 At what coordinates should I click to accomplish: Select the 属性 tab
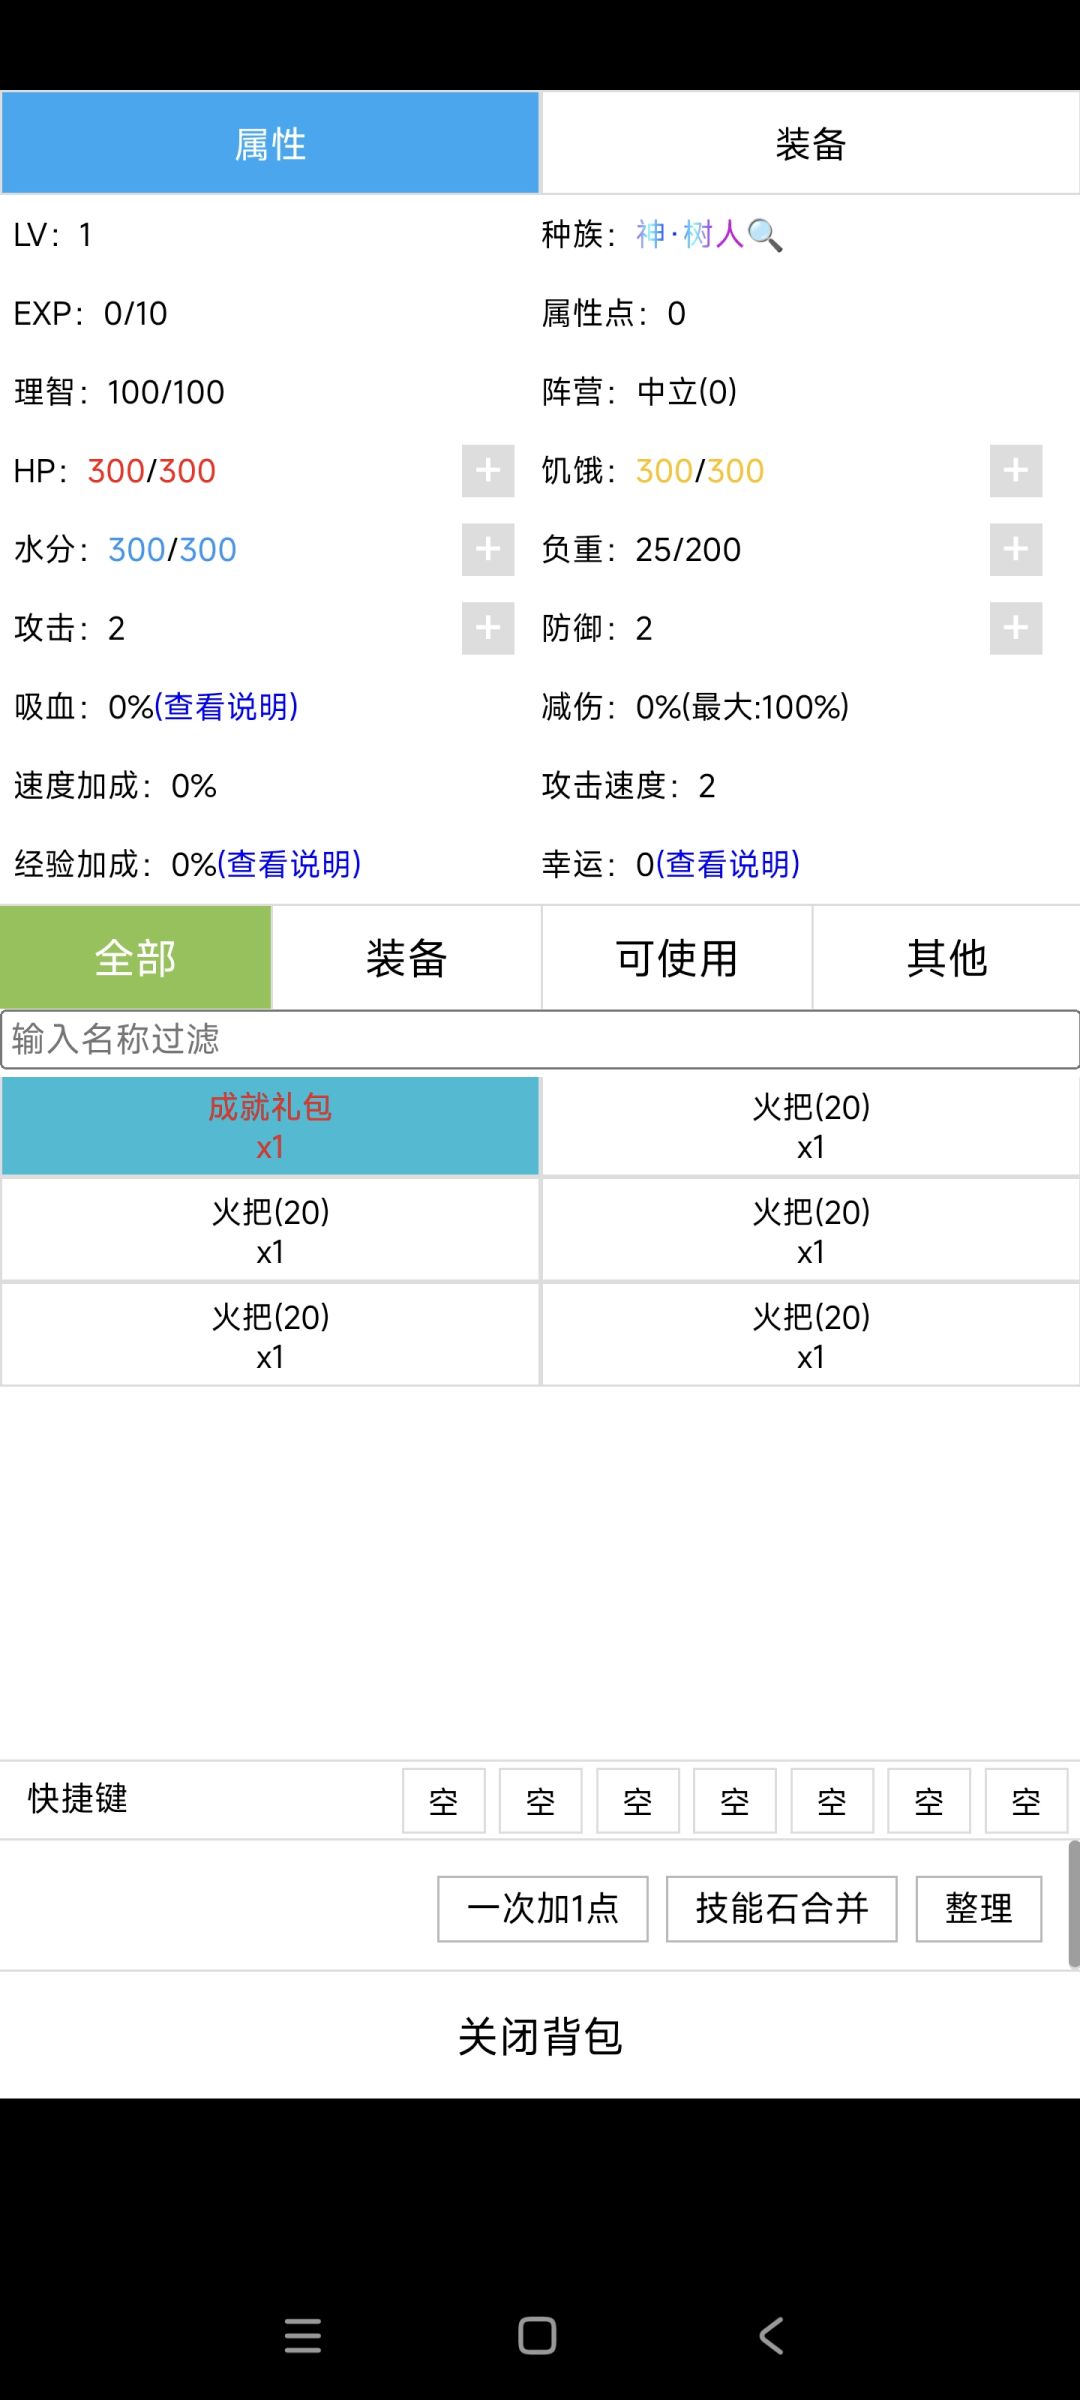[270, 144]
